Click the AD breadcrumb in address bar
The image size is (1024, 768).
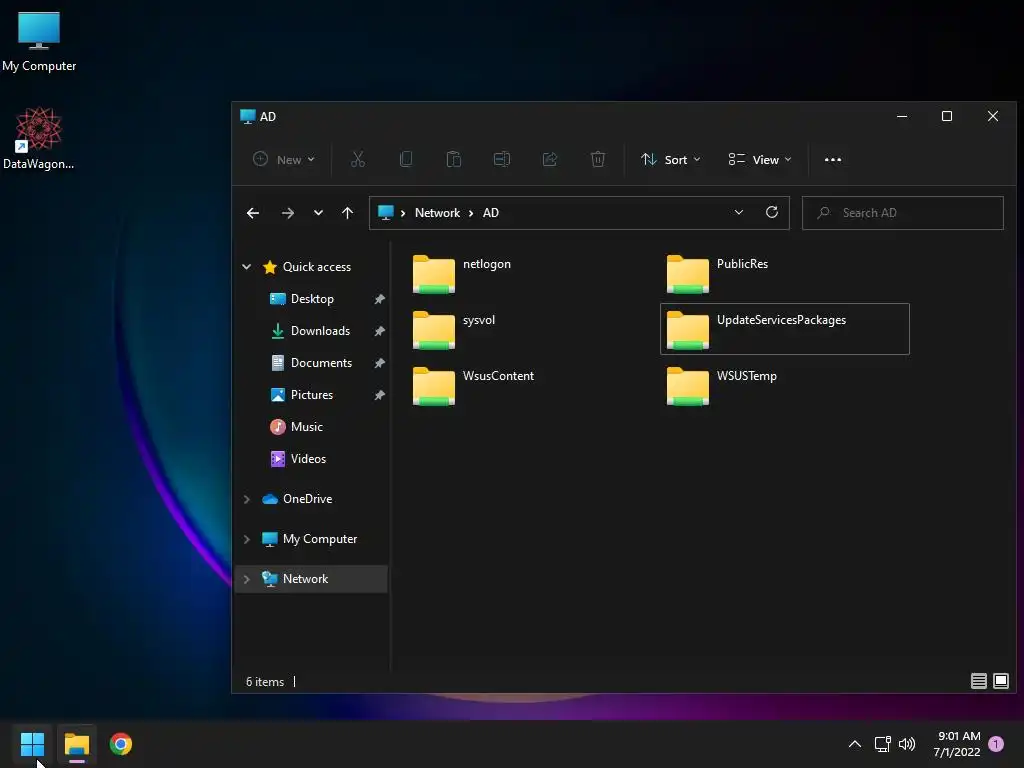tap(490, 213)
